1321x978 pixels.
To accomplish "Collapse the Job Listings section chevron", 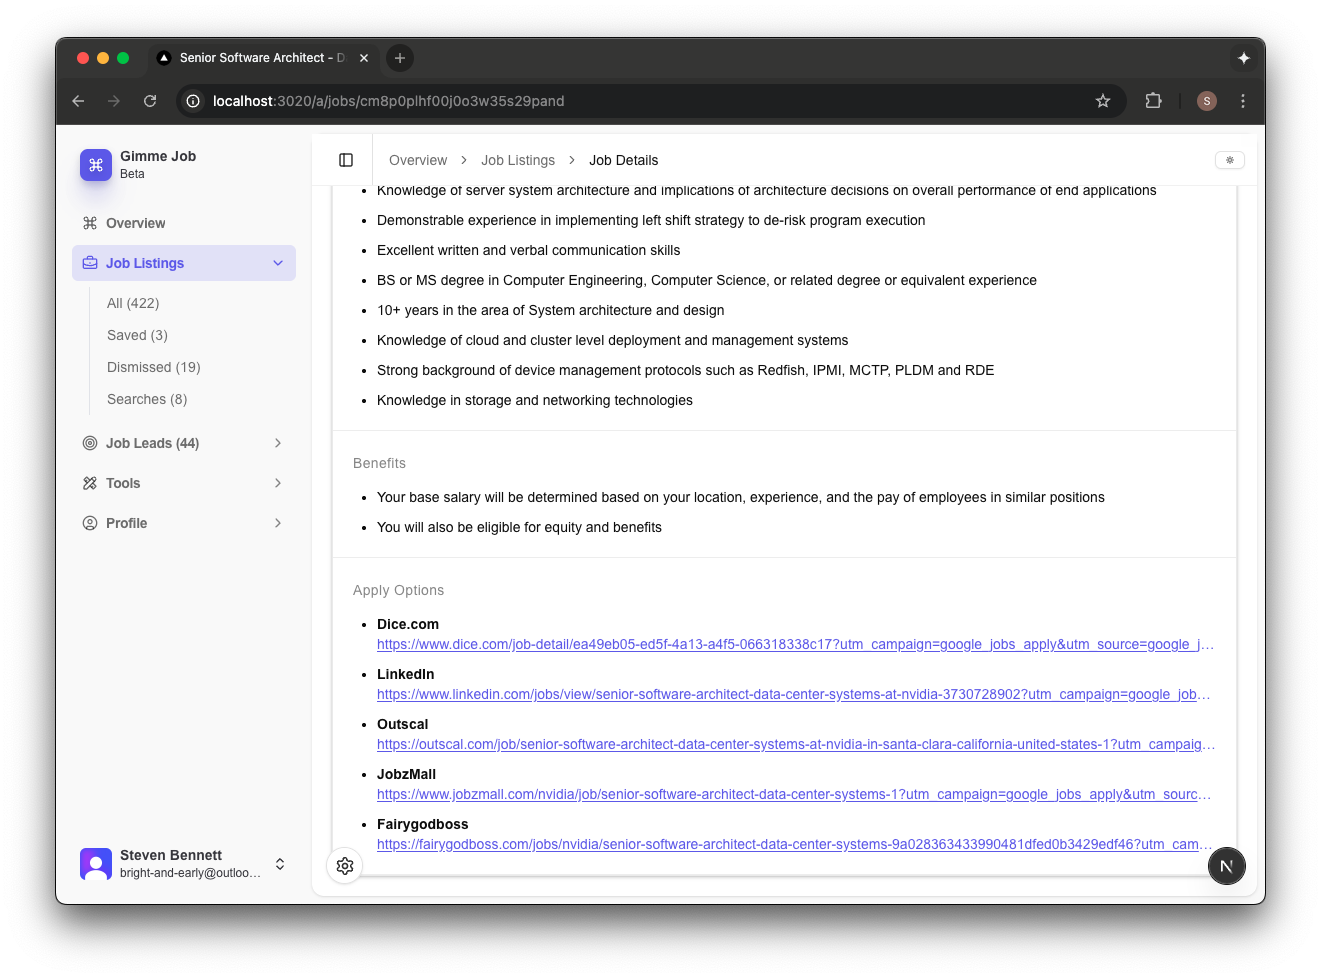I will coord(278,263).
